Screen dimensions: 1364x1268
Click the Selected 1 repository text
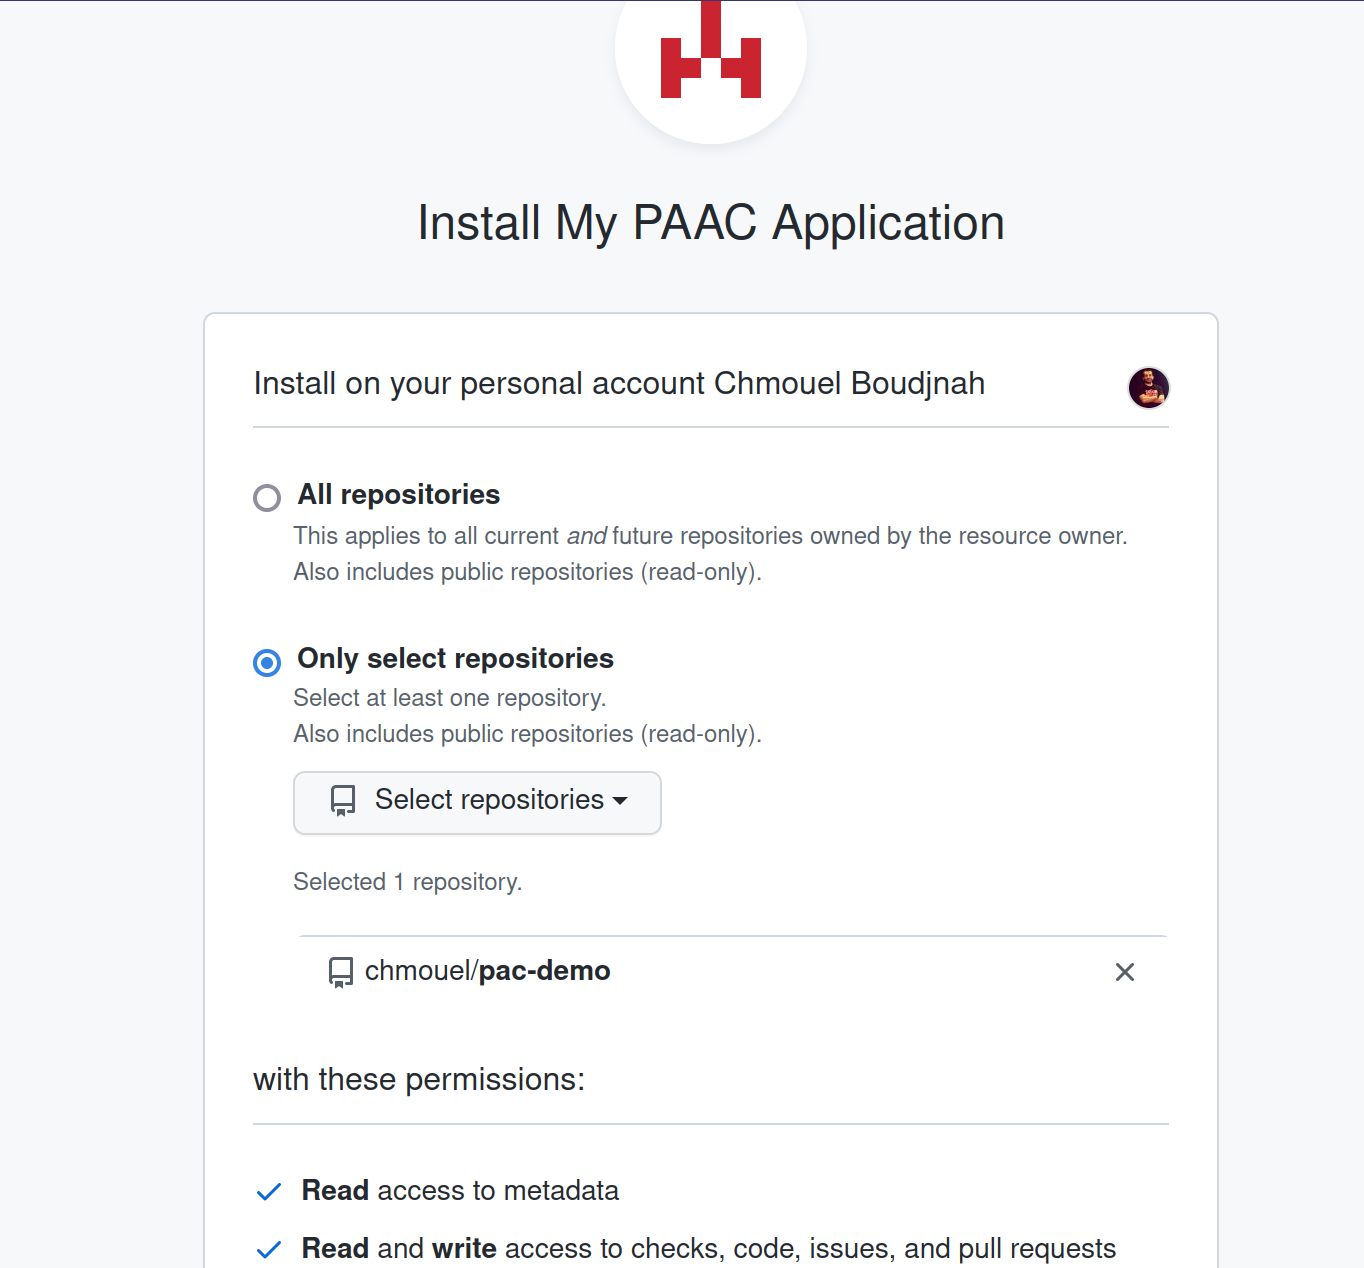coord(407,881)
